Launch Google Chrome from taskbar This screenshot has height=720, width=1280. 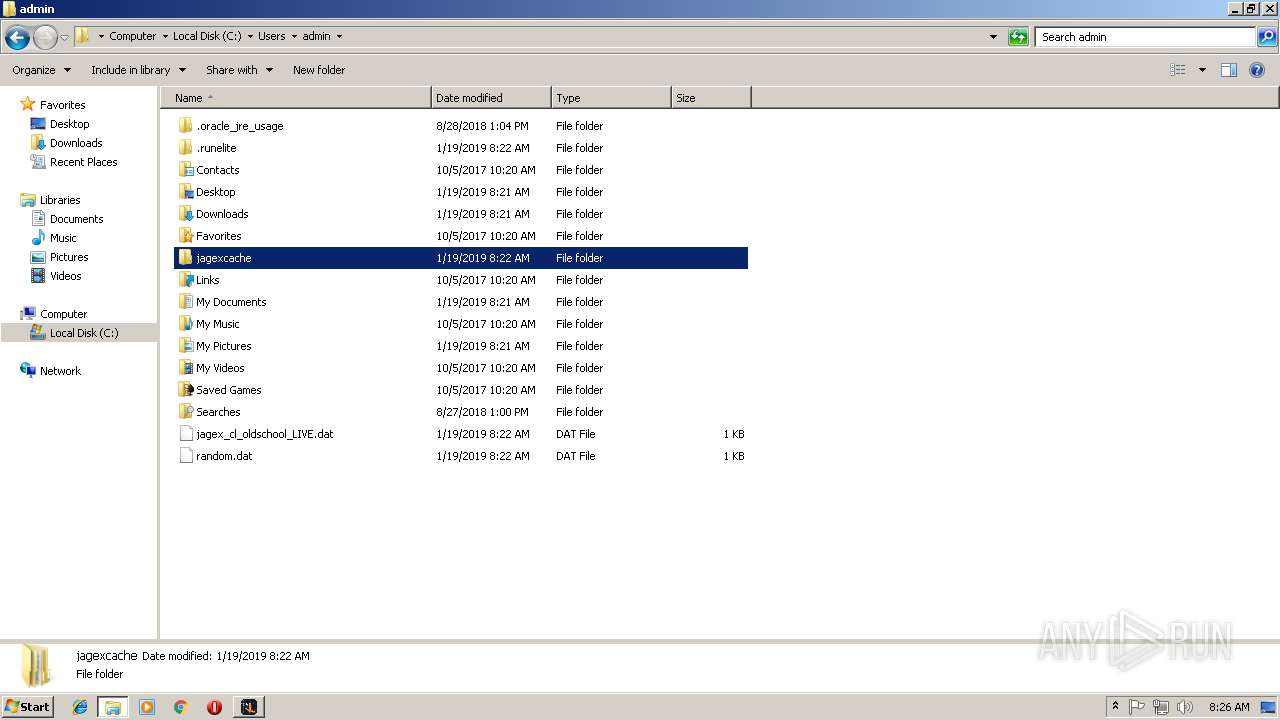[181, 707]
